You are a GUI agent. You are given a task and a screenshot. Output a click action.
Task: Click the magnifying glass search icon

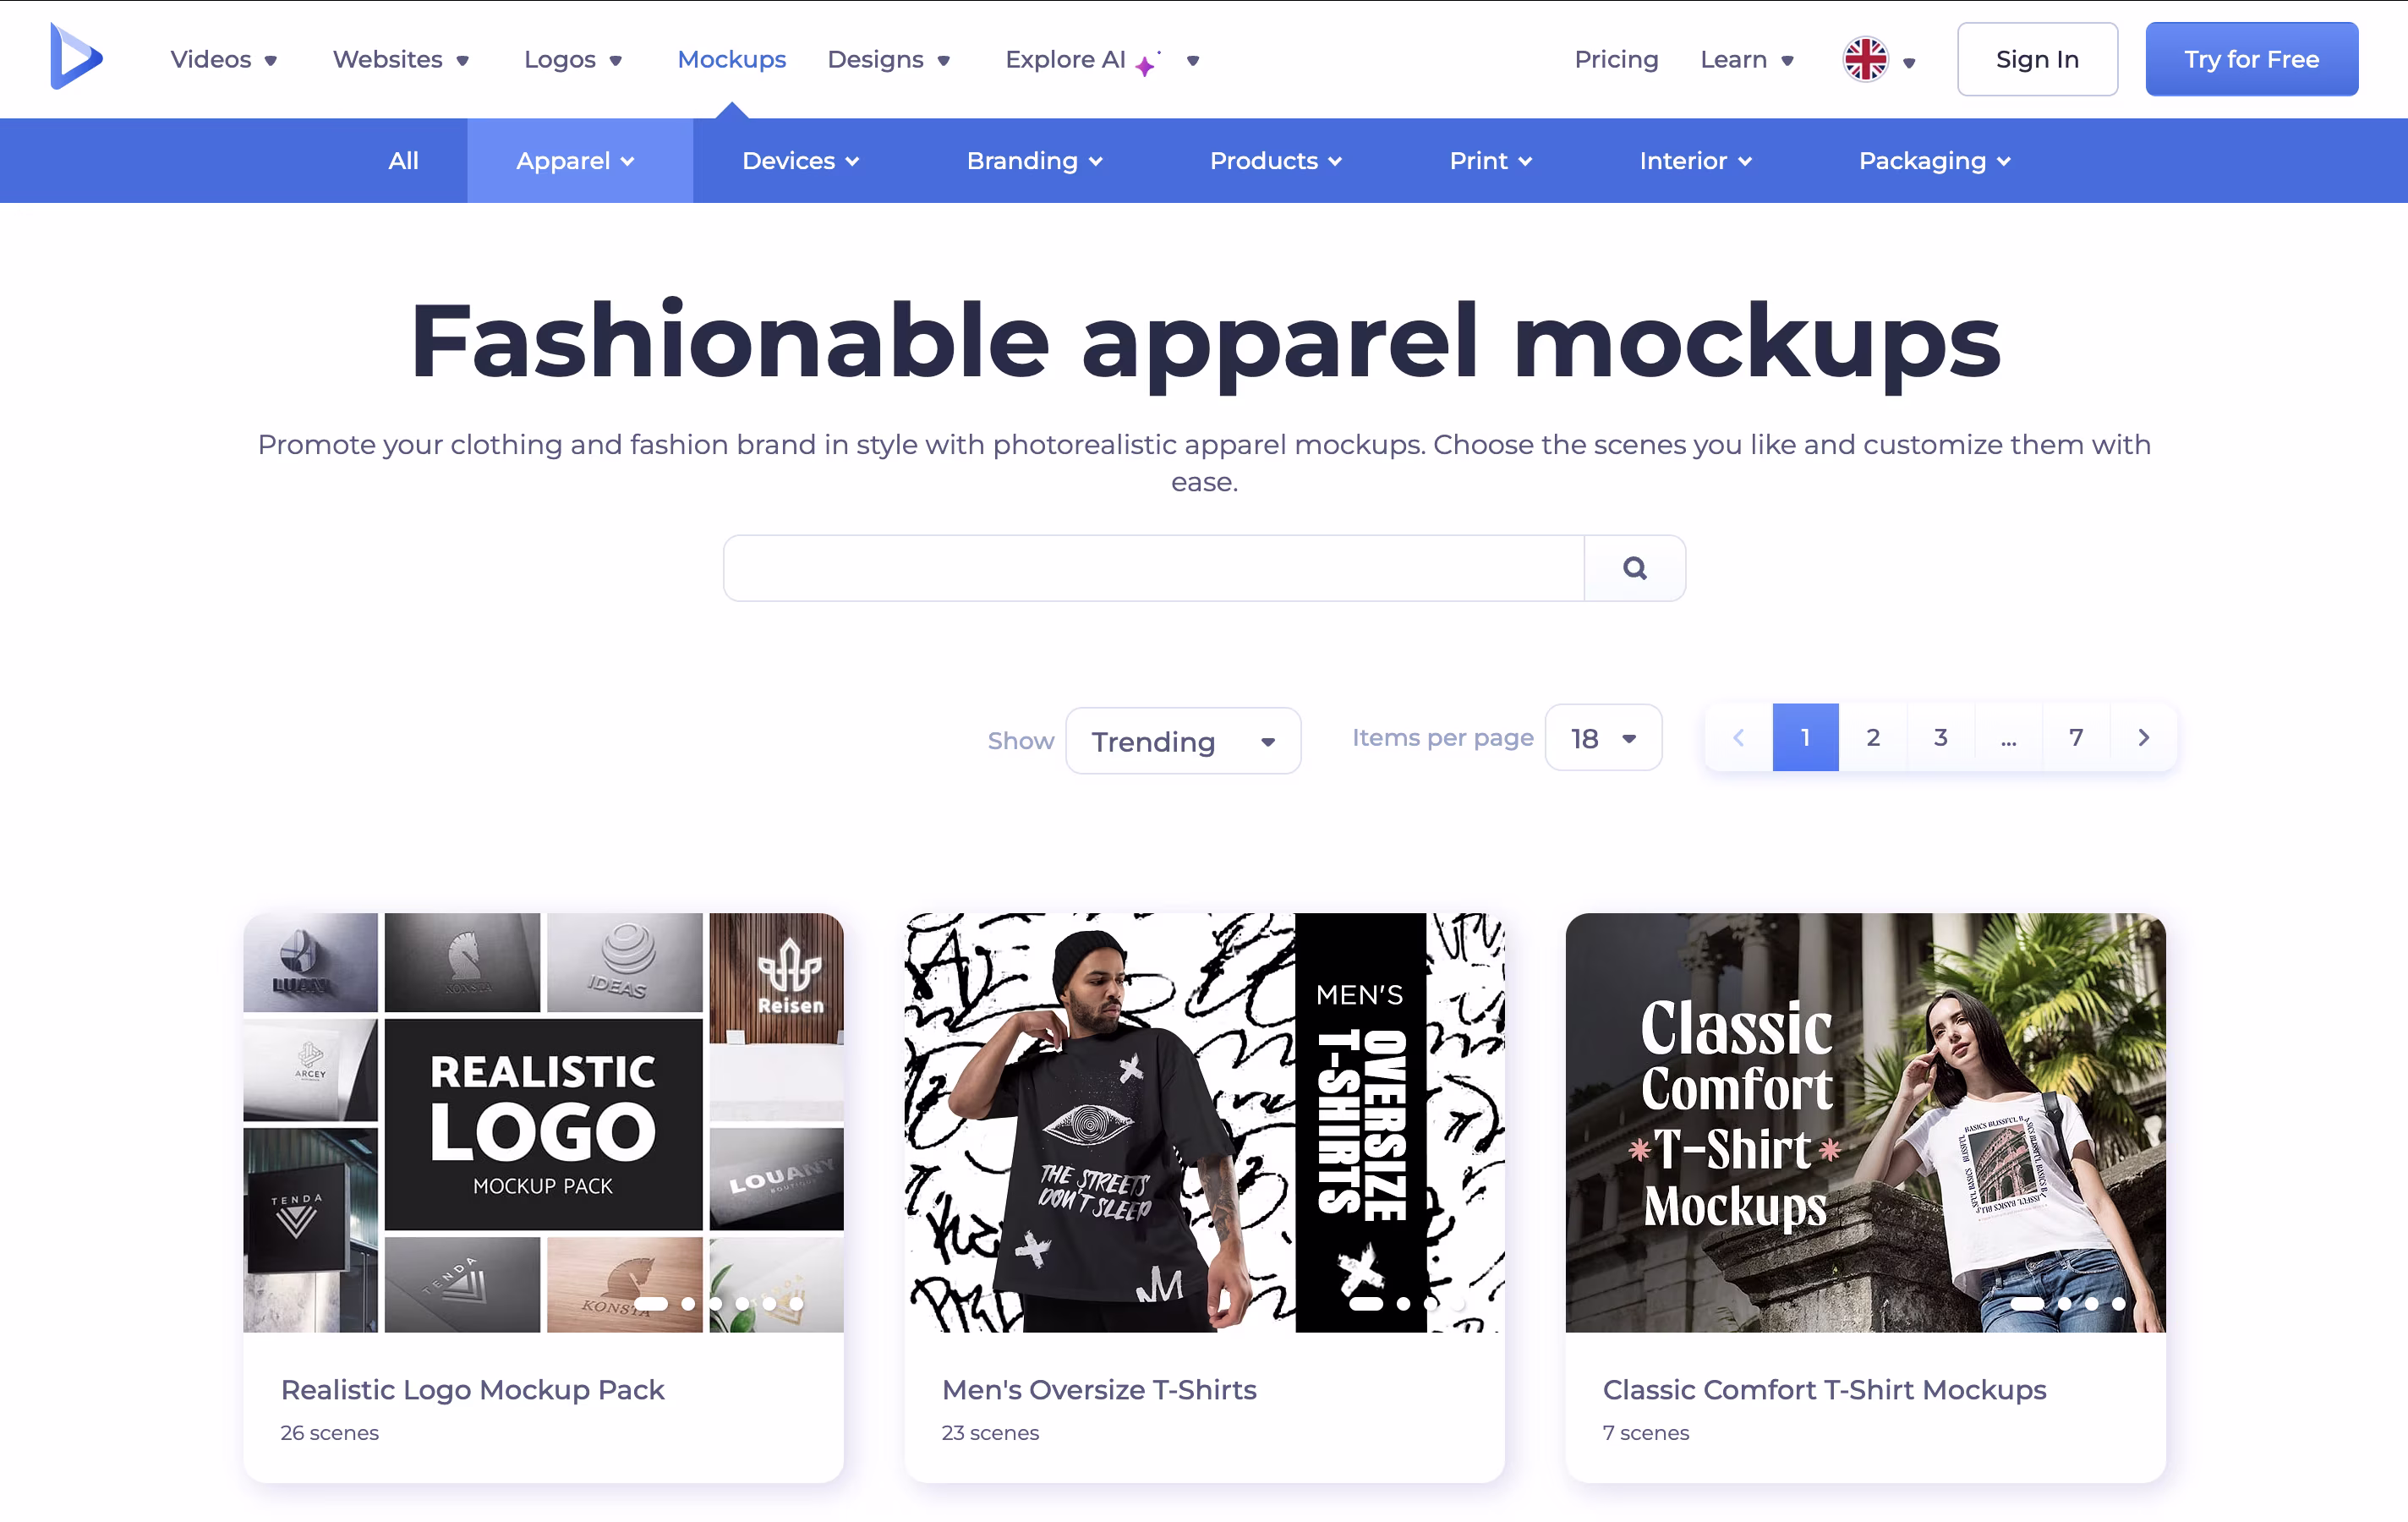coord(1634,568)
